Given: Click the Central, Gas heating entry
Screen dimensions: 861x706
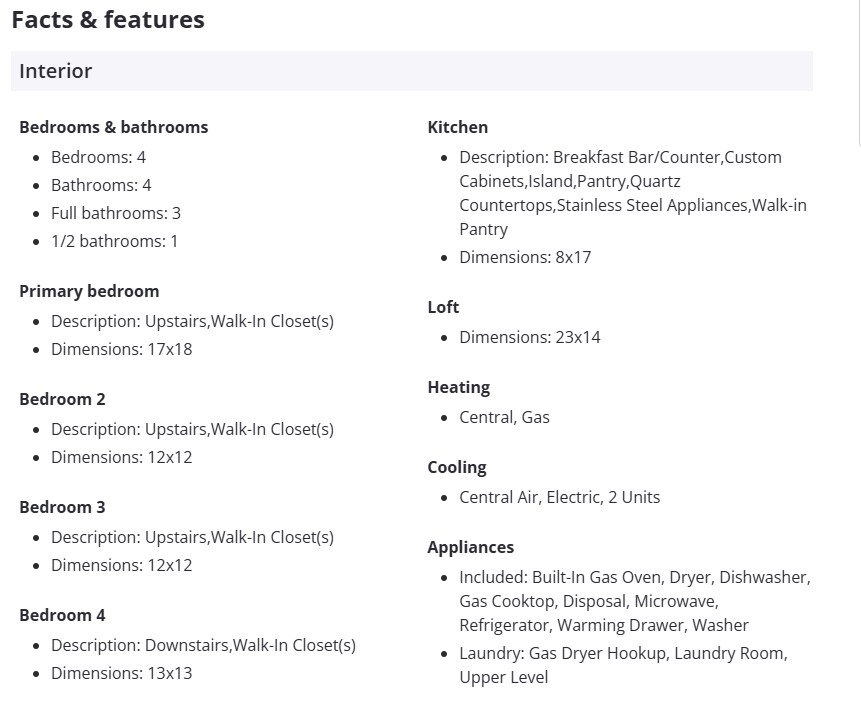Looking at the screenshot, I should tap(504, 417).
